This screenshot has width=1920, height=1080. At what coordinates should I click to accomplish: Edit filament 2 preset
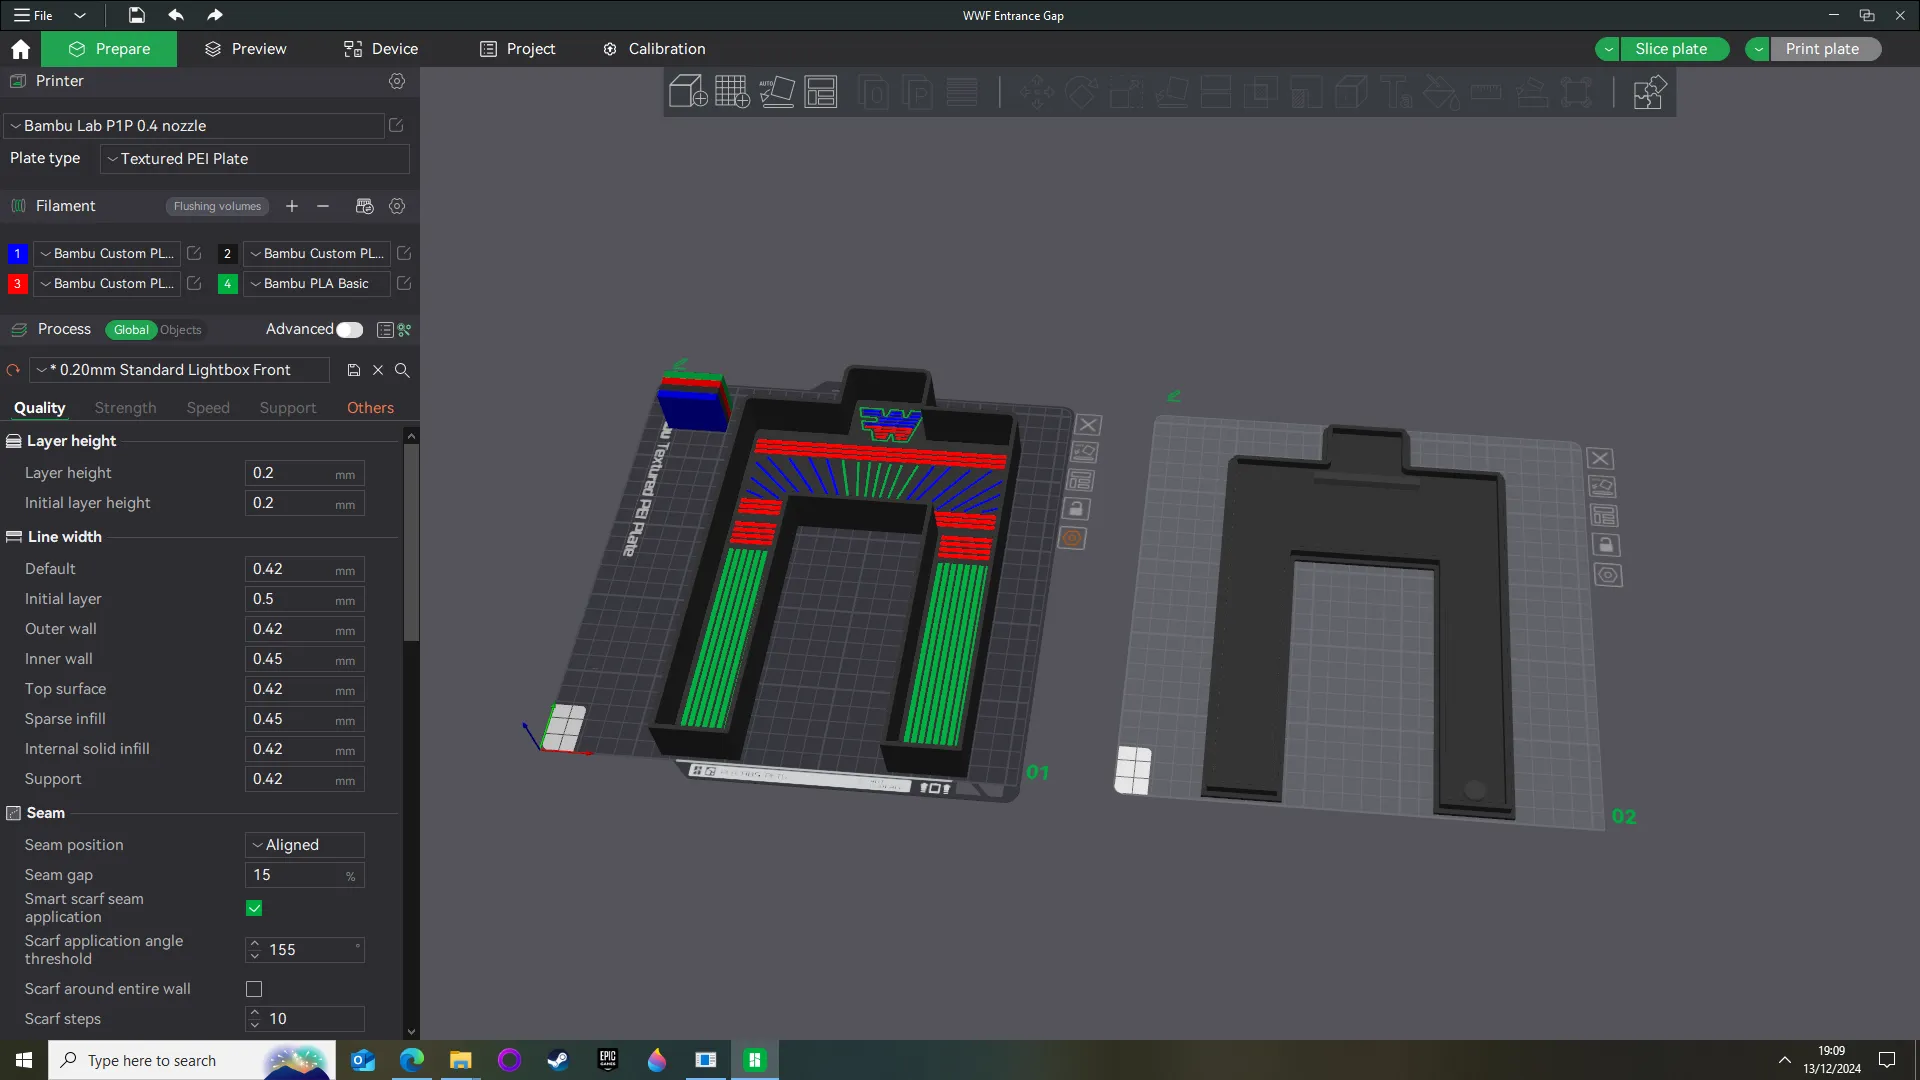click(x=404, y=254)
